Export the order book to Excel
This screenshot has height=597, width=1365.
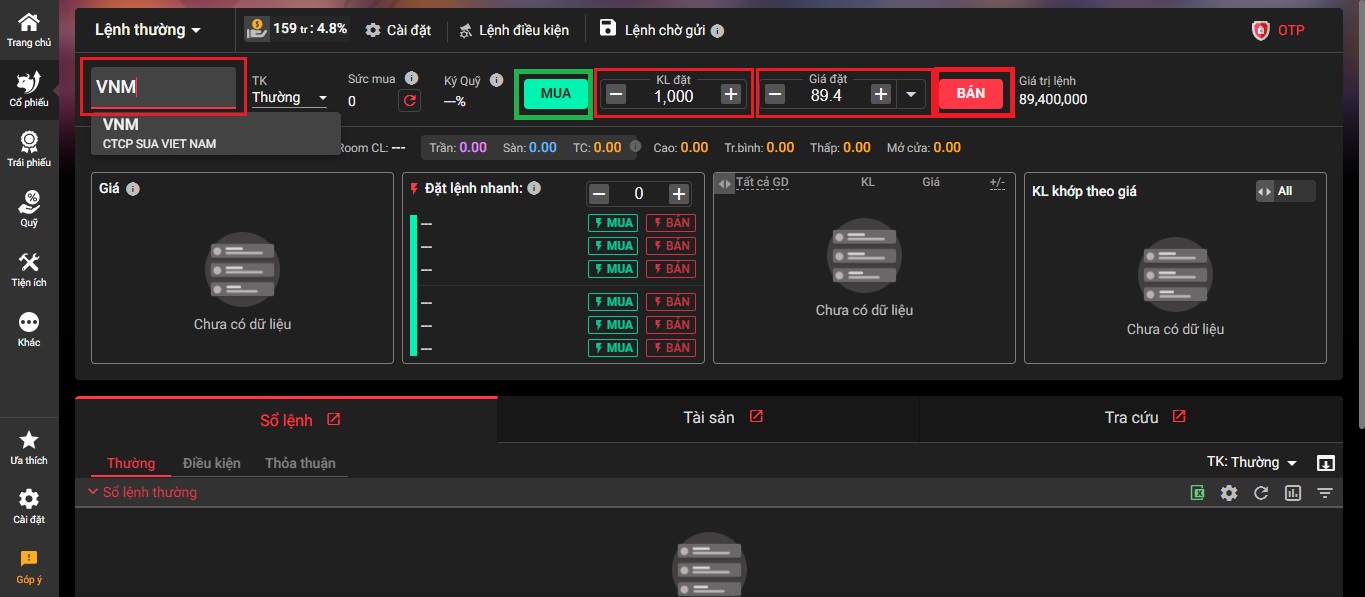click(x=1197, y=493)
